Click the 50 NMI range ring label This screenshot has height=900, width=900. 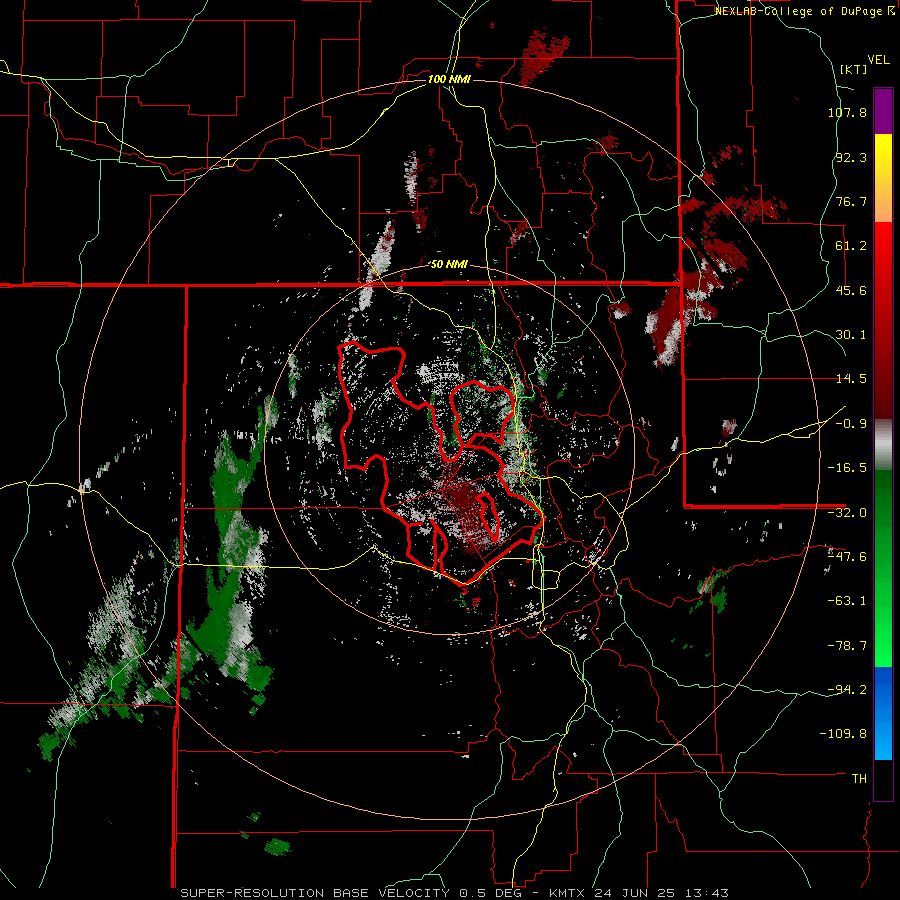click(x=449, y=265)
